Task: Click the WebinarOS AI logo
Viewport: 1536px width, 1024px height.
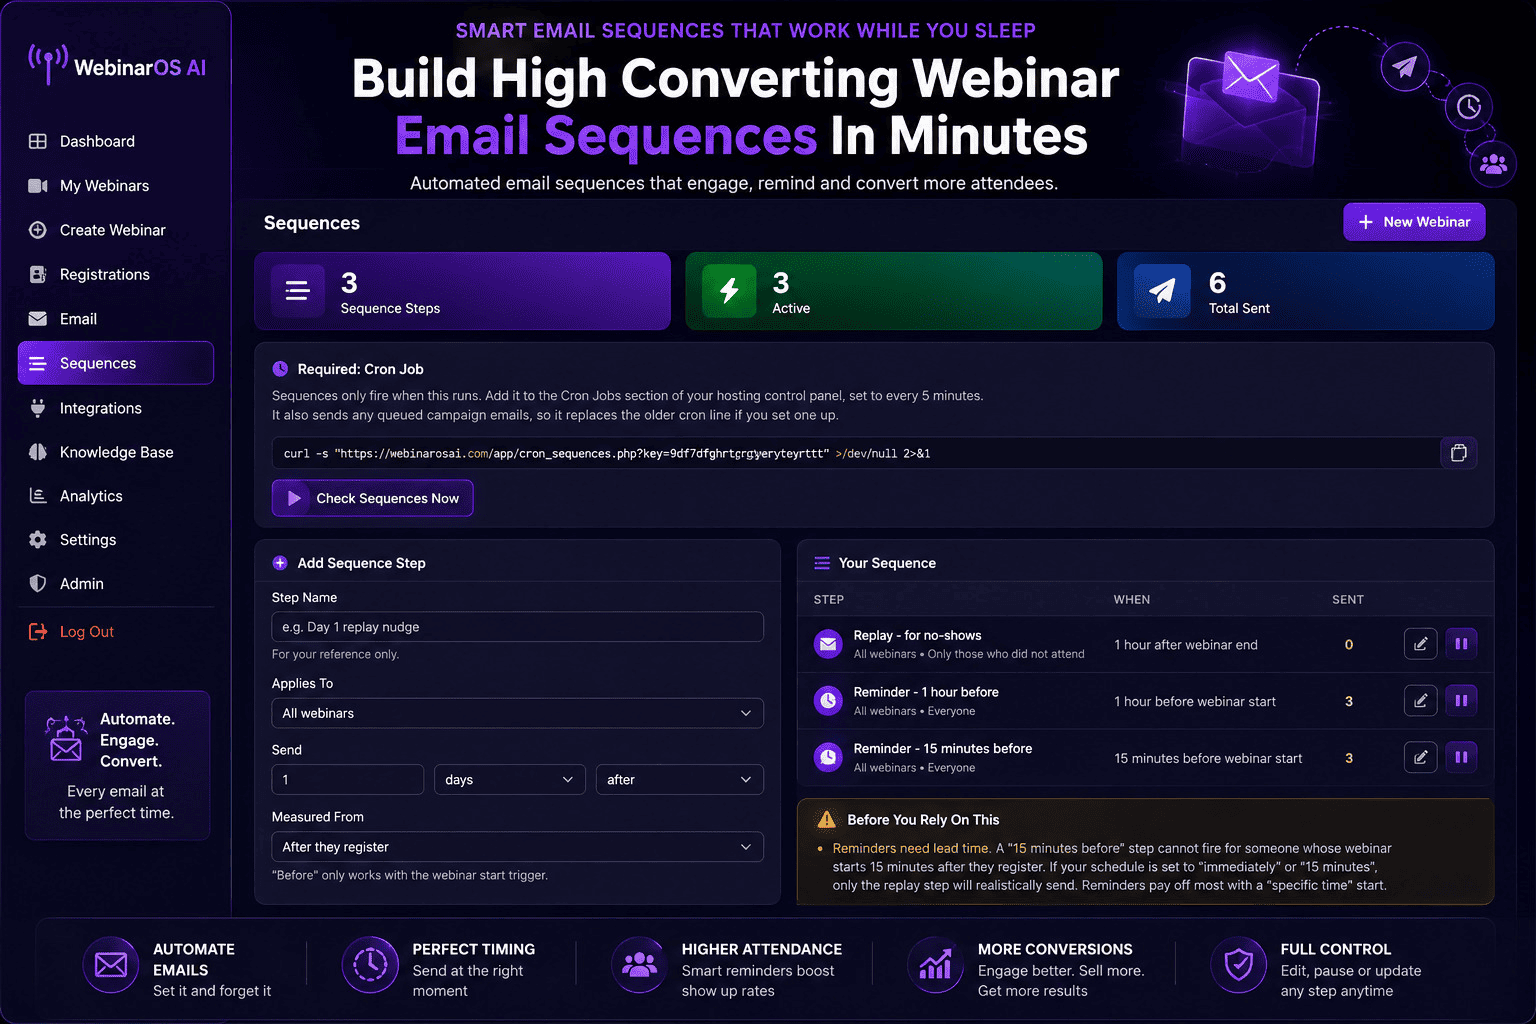Action: pos(117,65)
